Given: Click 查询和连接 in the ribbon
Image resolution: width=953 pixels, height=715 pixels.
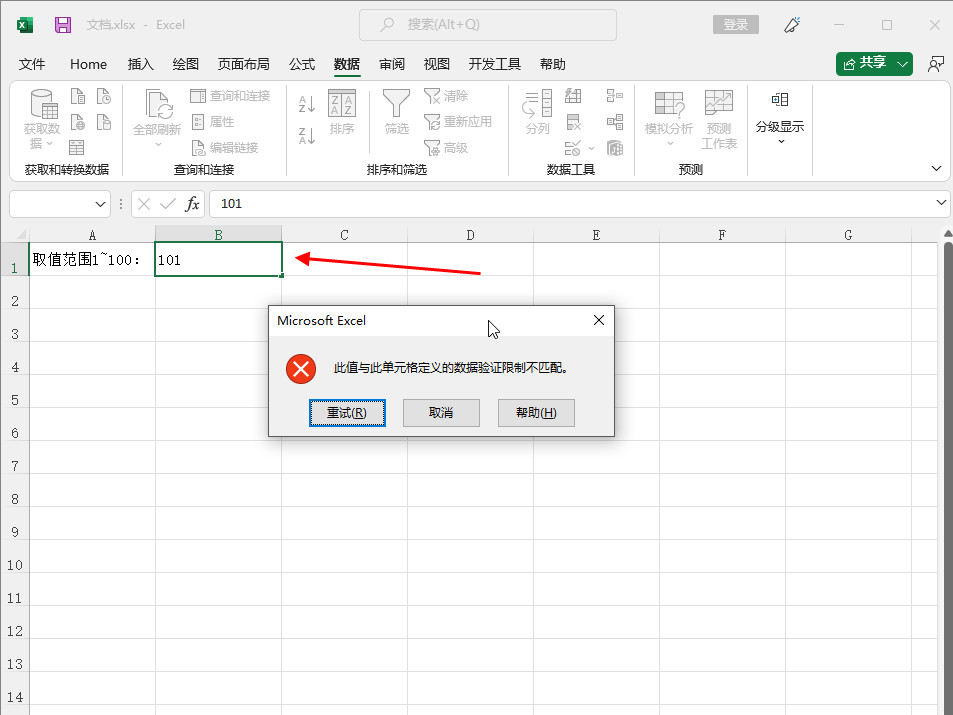Looking at the screenshot, I should click(x=230, y=96).
